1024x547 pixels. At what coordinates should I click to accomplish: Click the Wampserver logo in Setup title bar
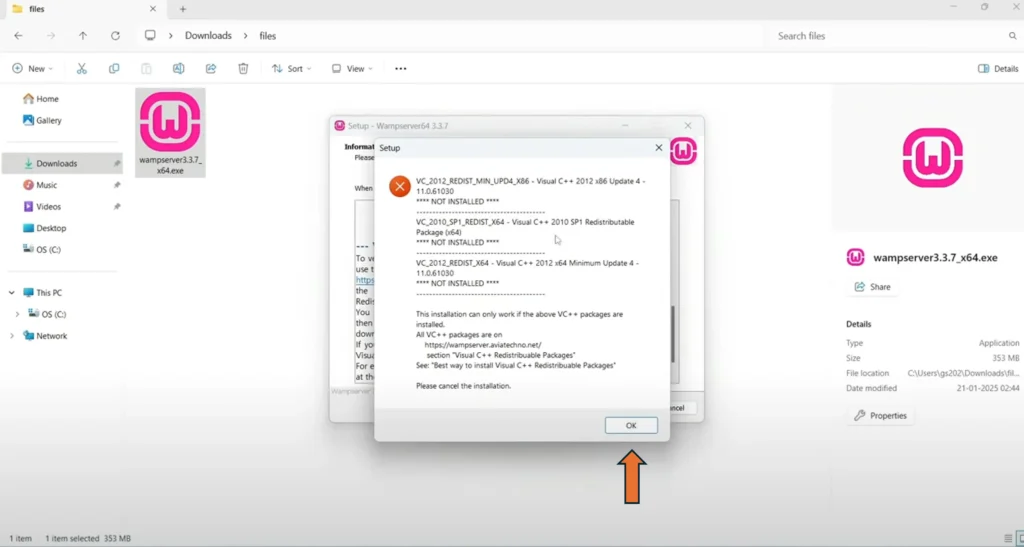point(340,125)
